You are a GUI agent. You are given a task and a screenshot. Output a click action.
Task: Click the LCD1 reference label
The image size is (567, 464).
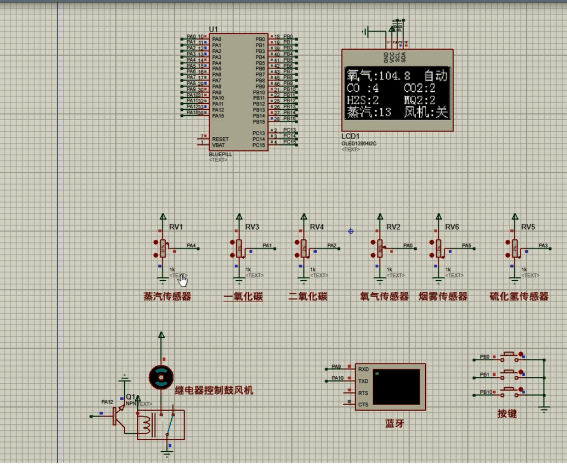(351, 136)
